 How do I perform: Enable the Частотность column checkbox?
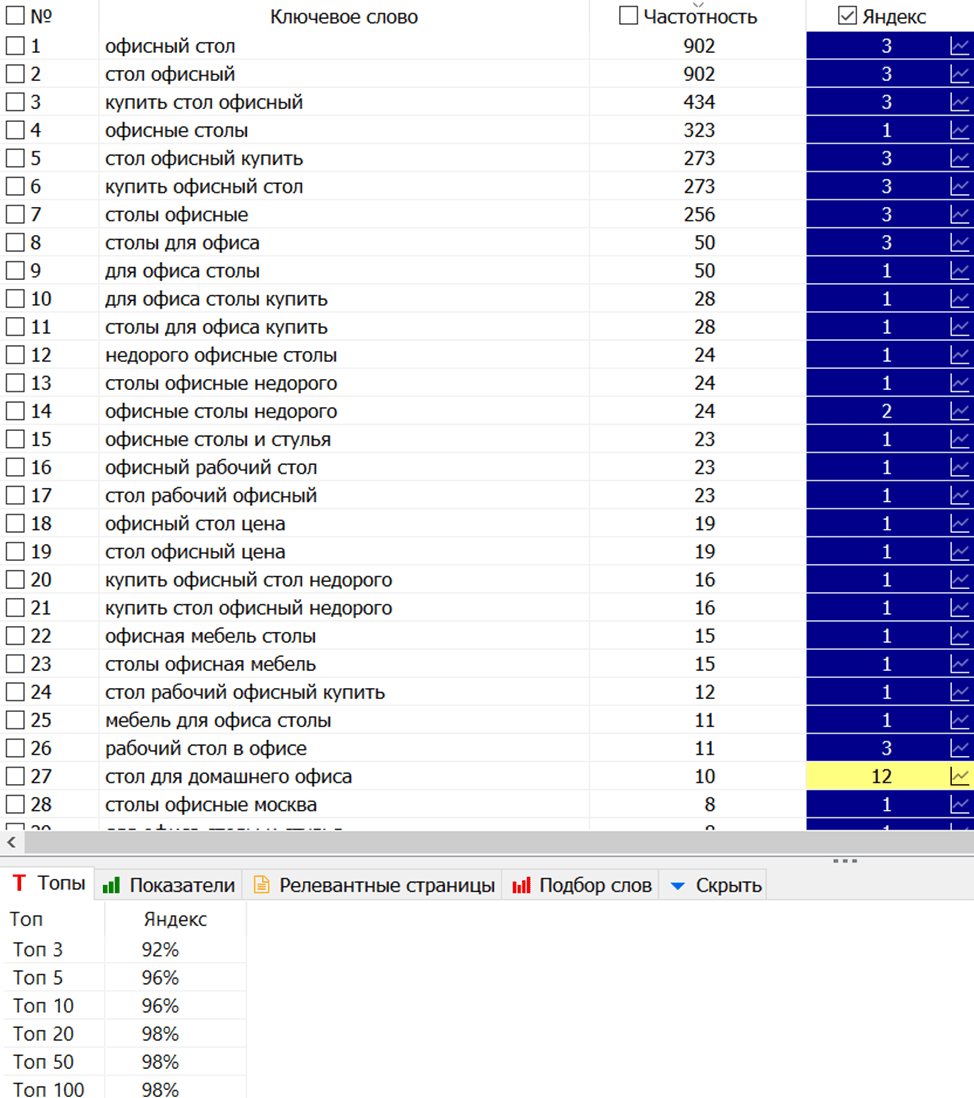point(628,15)
